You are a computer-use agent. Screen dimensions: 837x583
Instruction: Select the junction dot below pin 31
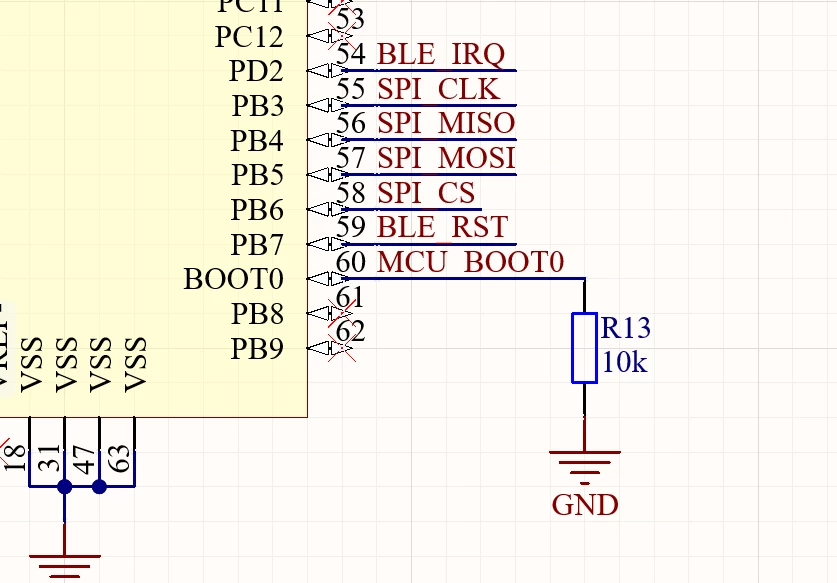coord(65,487)
